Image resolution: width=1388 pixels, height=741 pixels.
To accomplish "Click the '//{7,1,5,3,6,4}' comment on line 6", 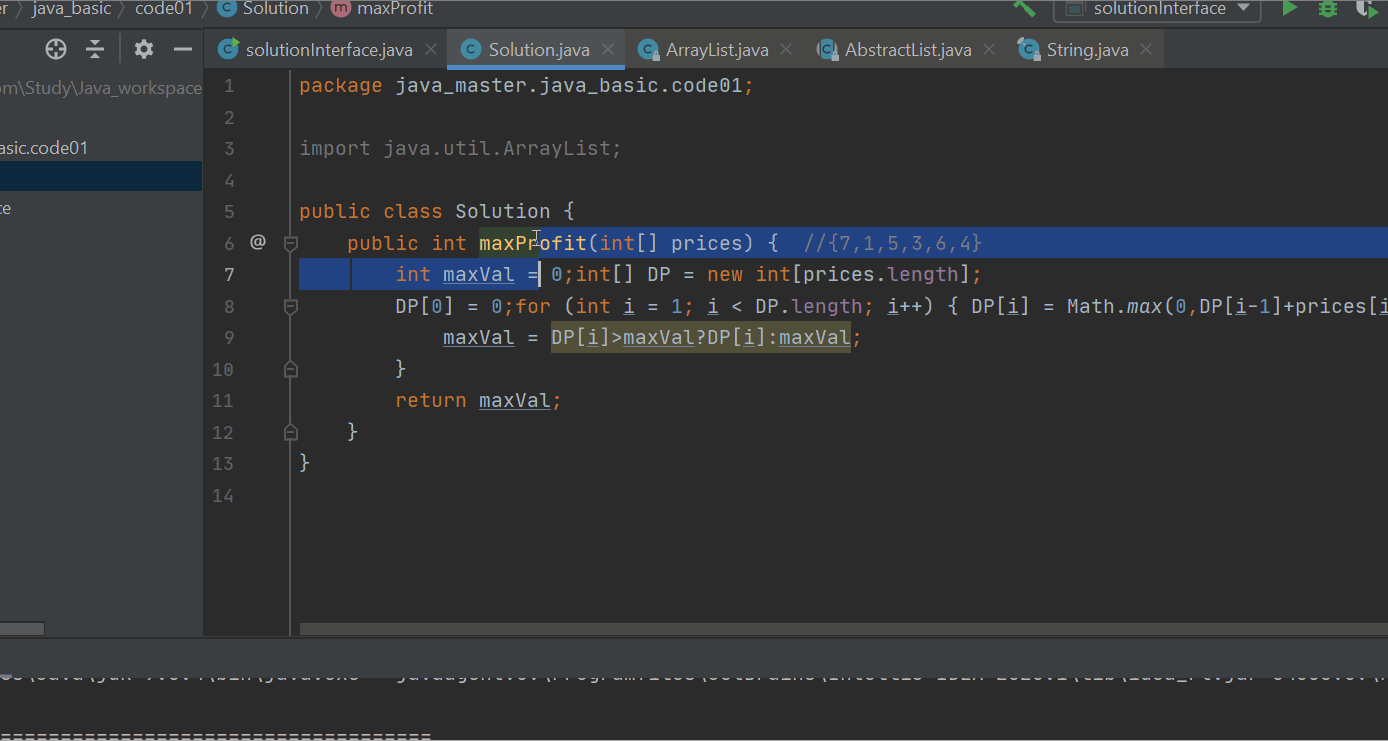I will point(893,243).
